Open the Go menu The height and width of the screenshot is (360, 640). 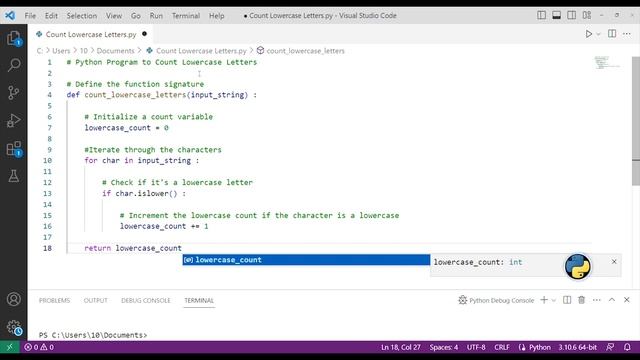coord(136,16)
